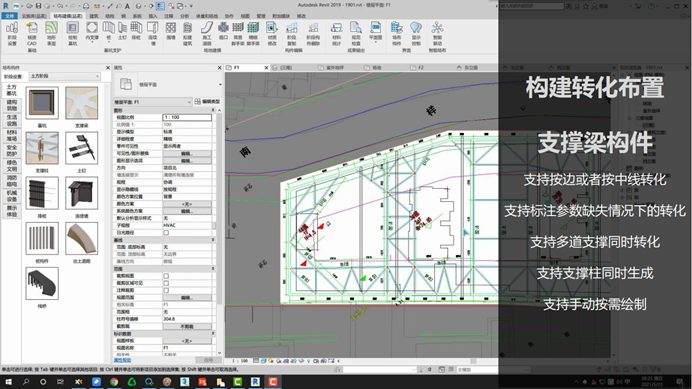Open the 楼层平面: F1 type selector dropdown
Viewport: 692px width, 389px height.
point(153,102)
